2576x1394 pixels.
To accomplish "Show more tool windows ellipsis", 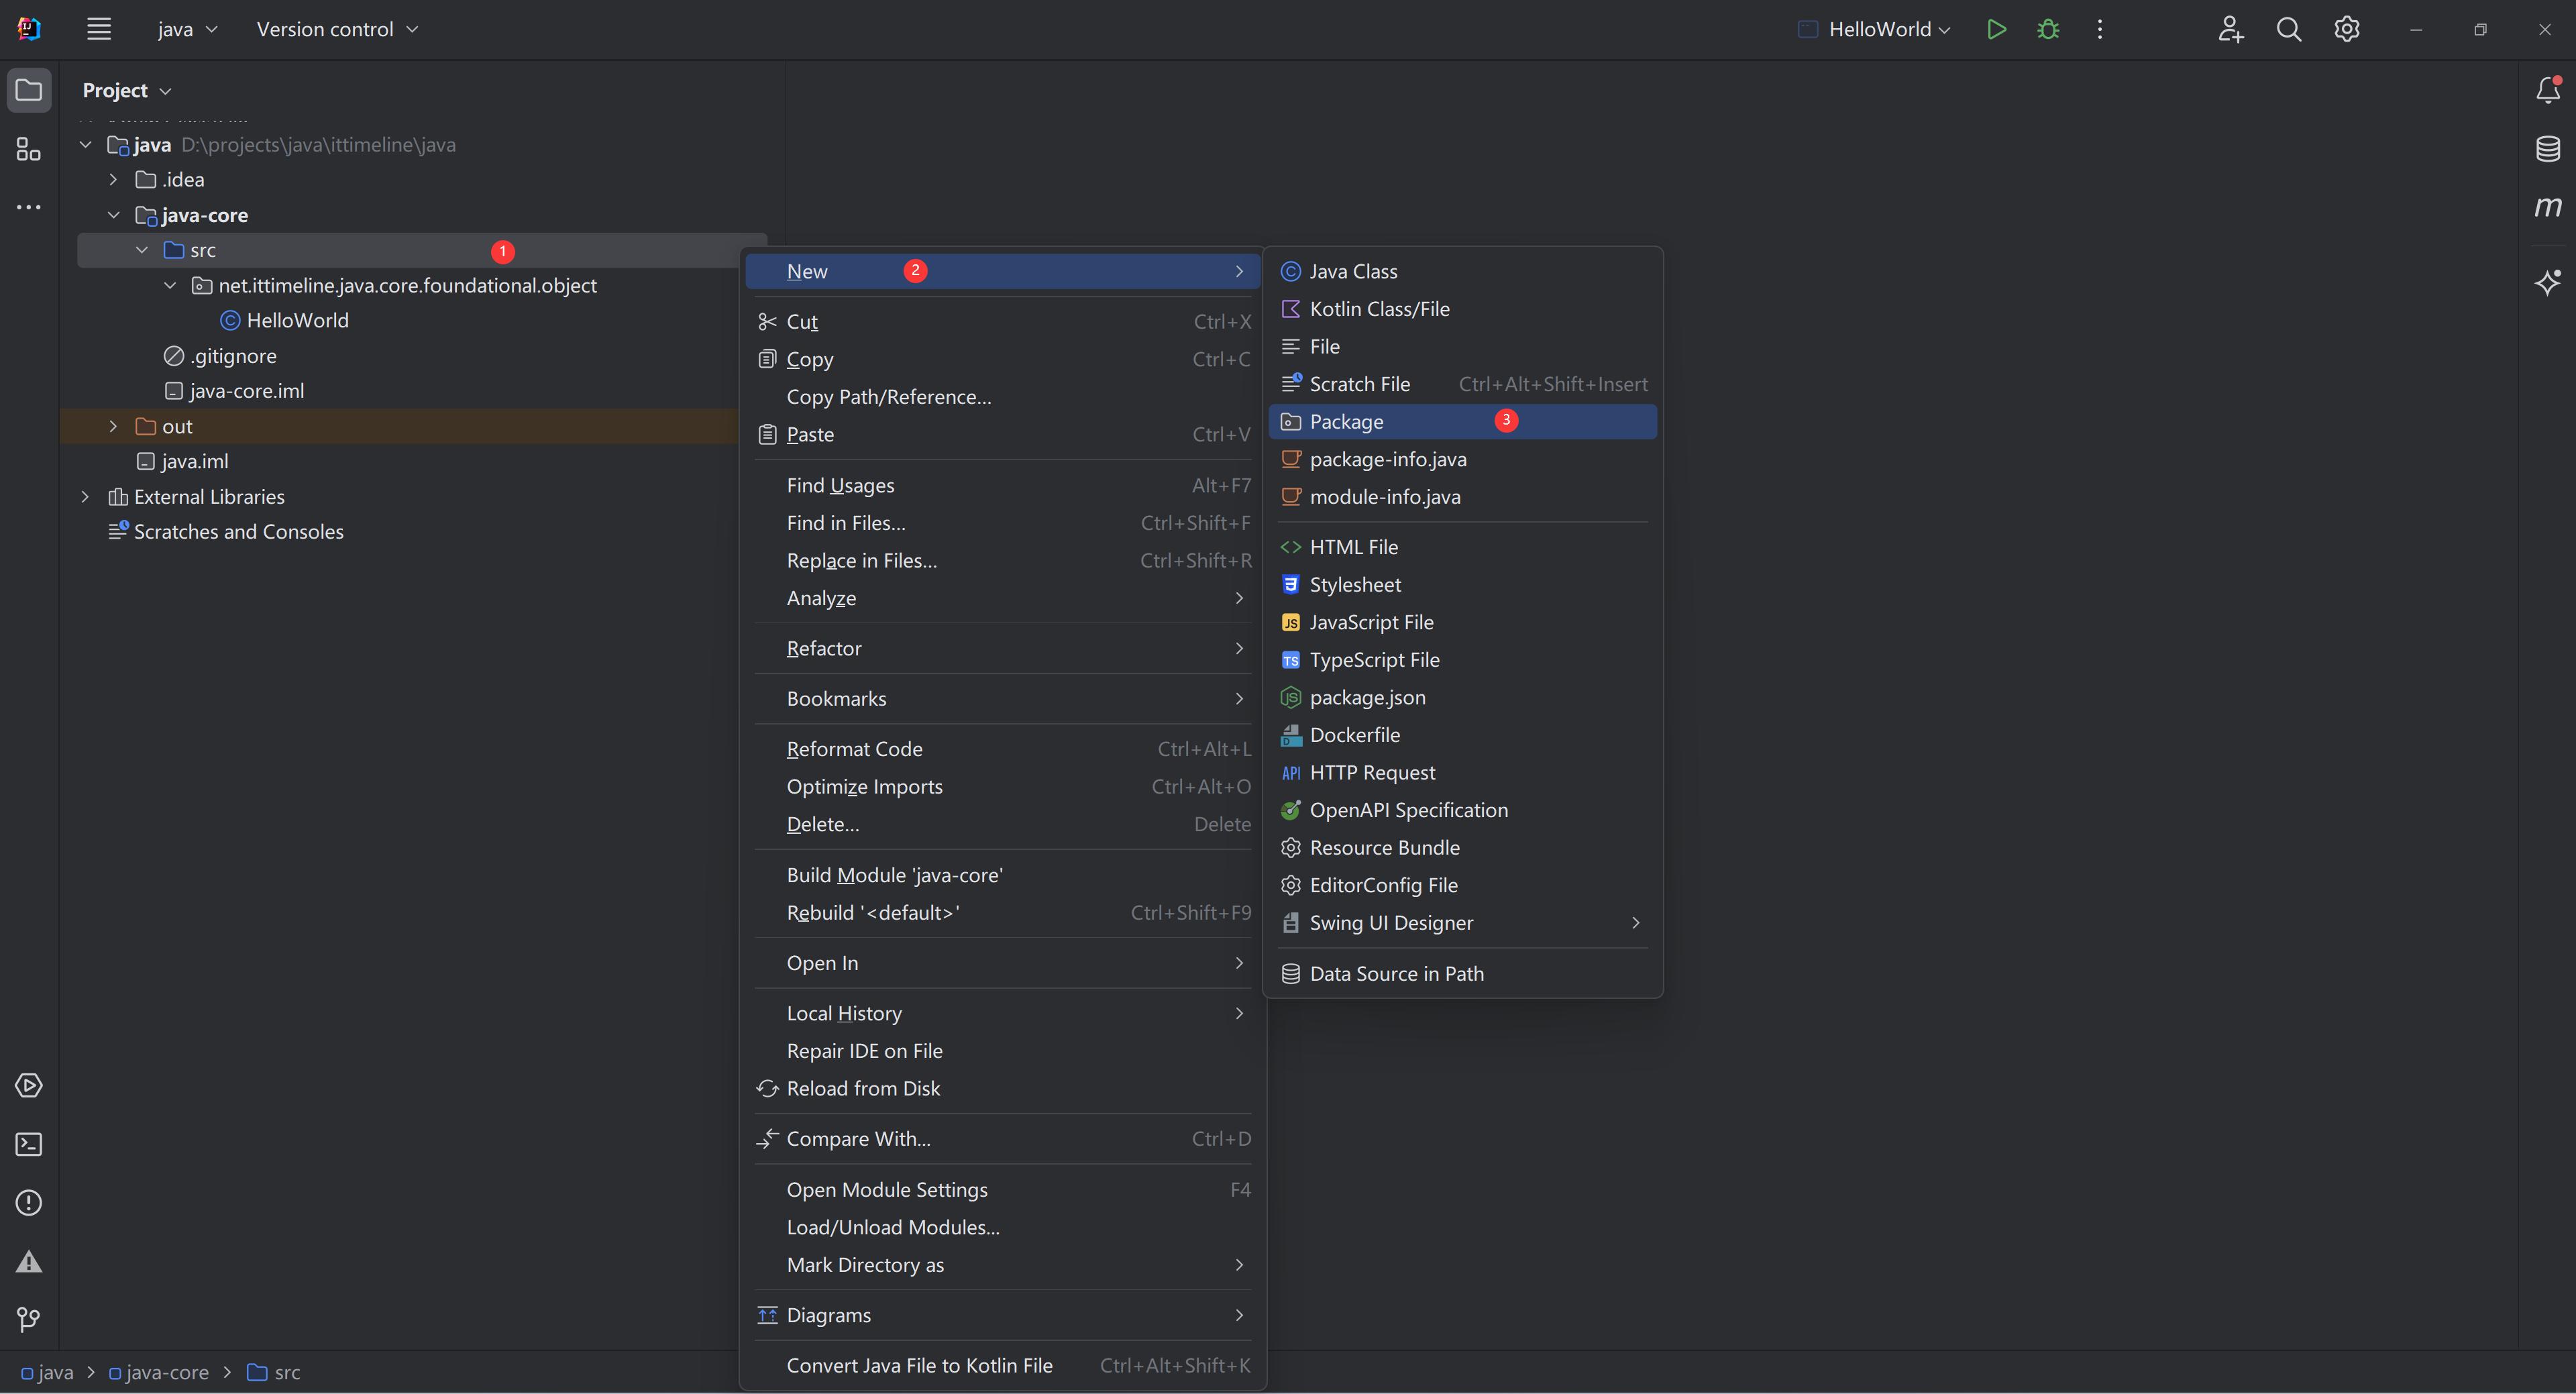I will 29,207.
